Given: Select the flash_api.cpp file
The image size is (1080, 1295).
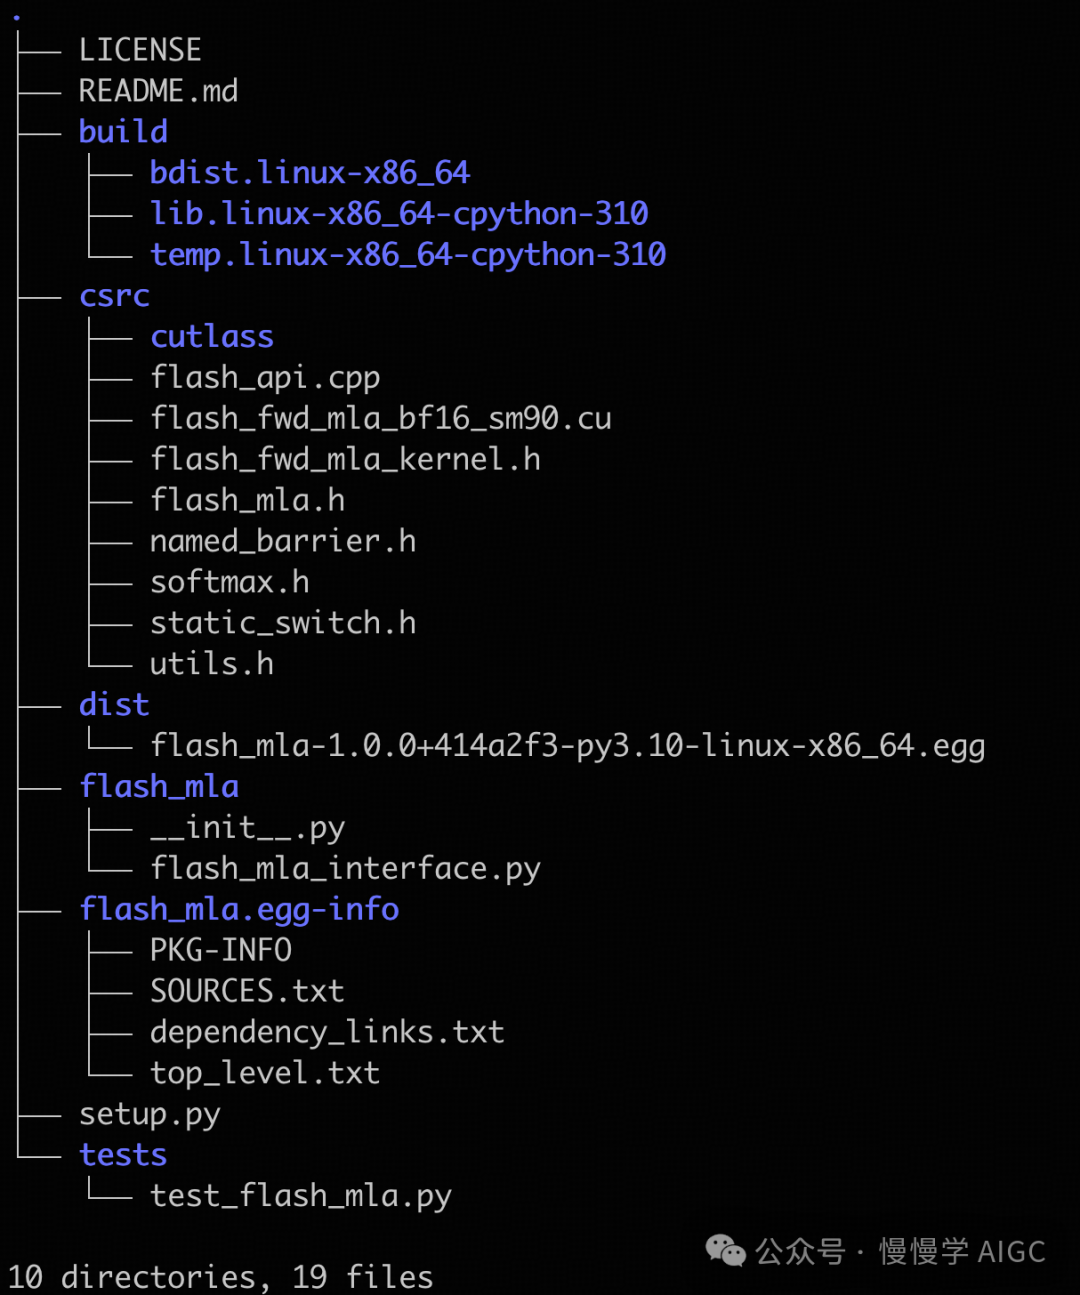Looking at the screenshot, I should (264, 378).
